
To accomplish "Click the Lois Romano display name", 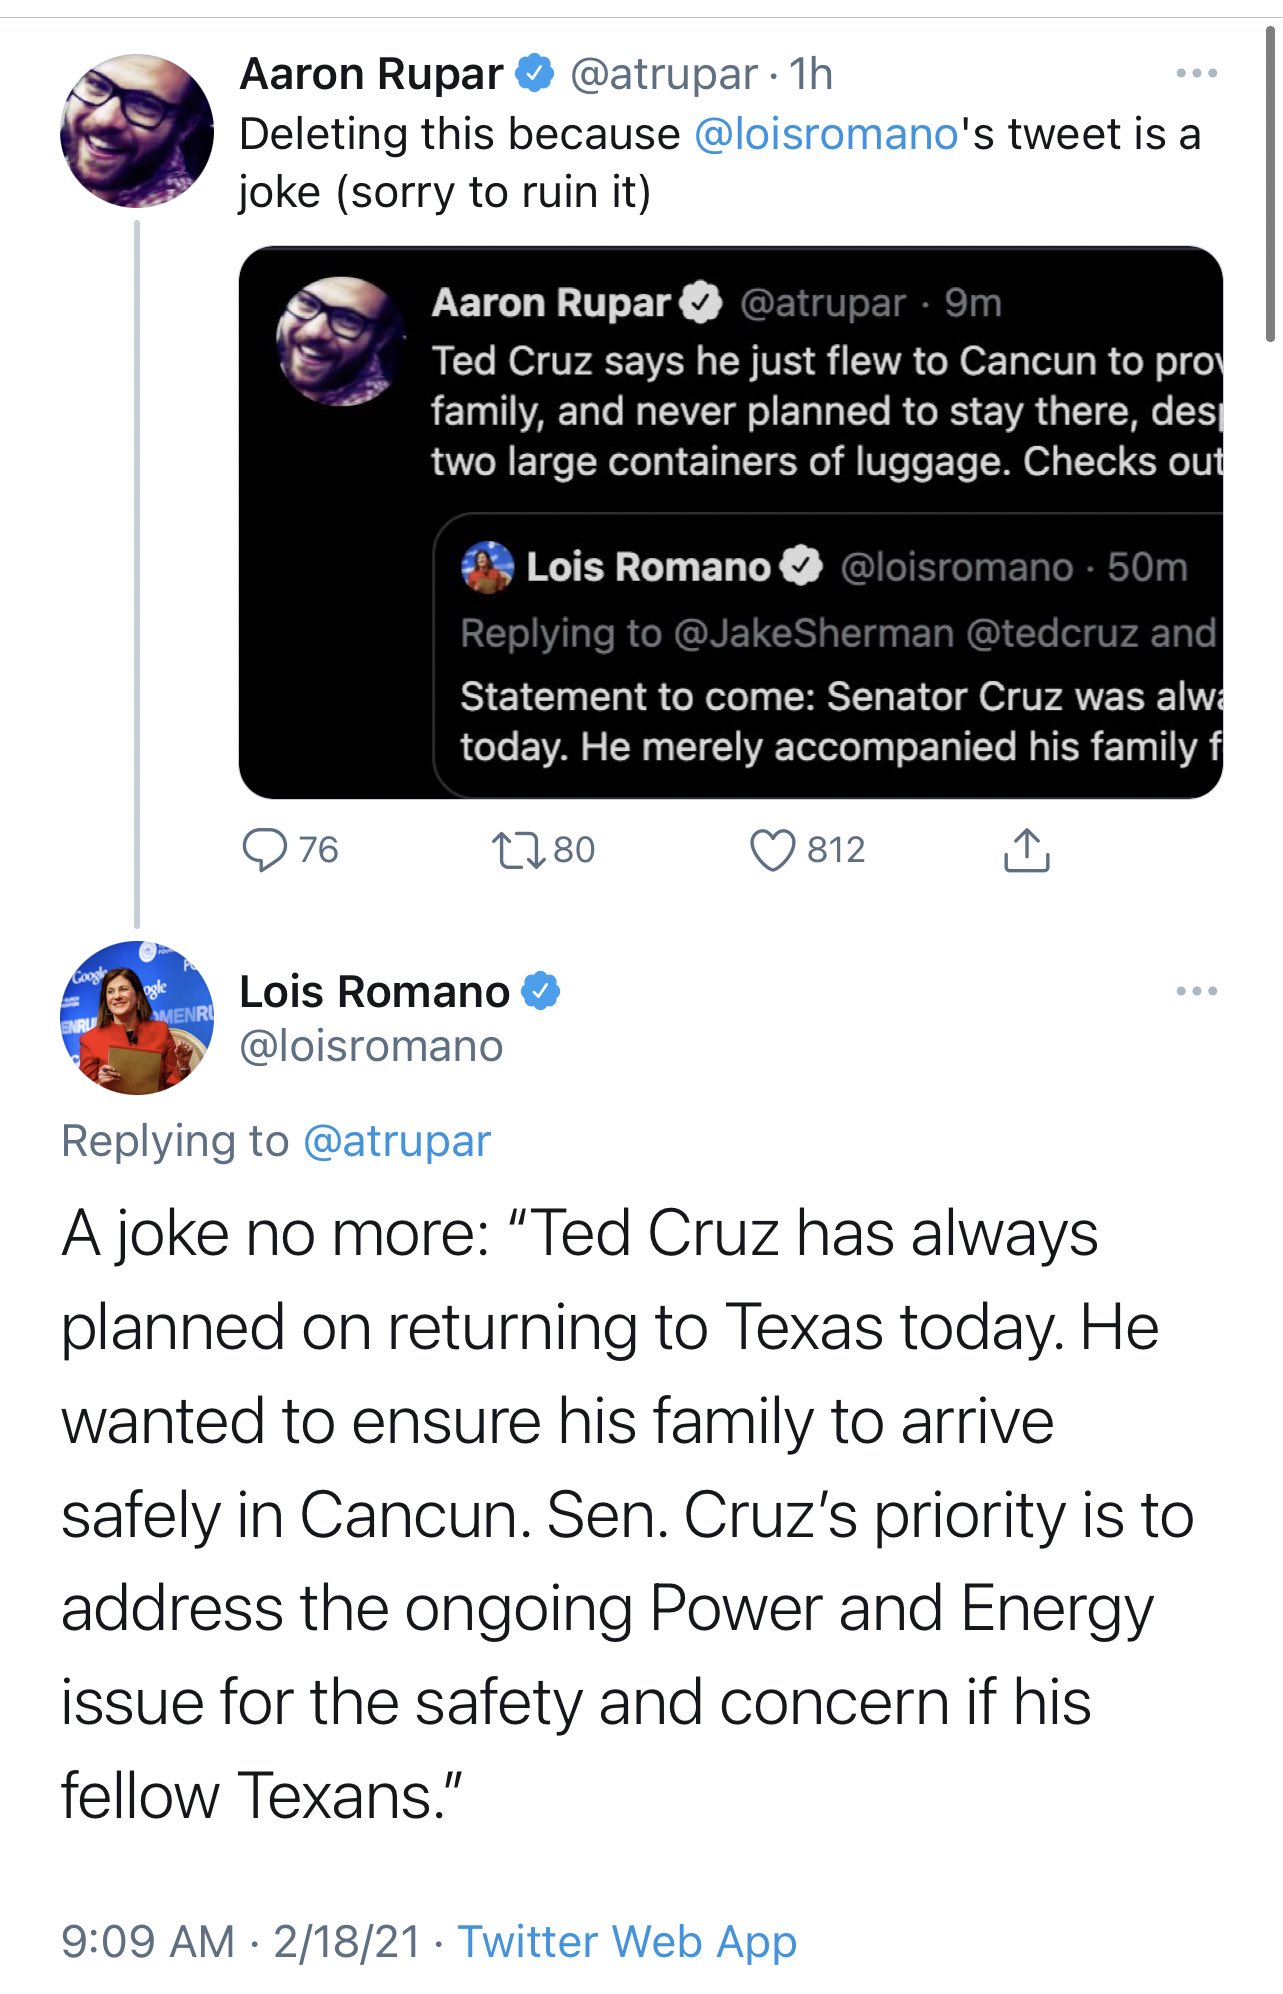I will tap(374, 991).
